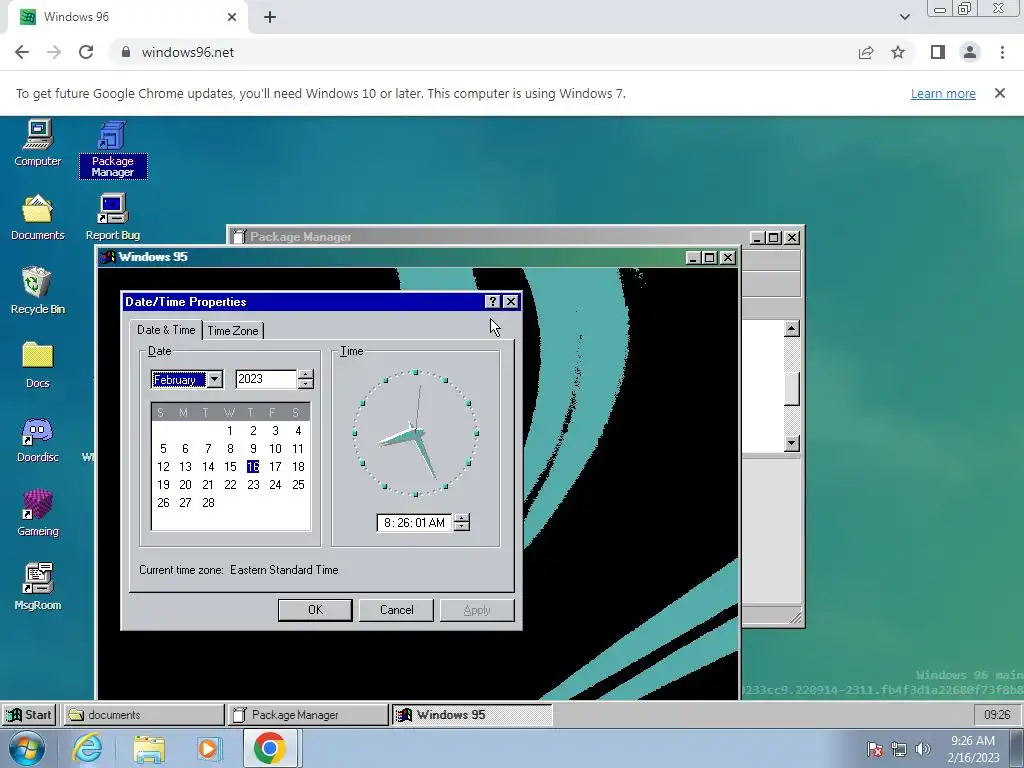This screenshot has width=1024, height=768.
Task: Select February 22 in the calendar
Action: (230, 485)
